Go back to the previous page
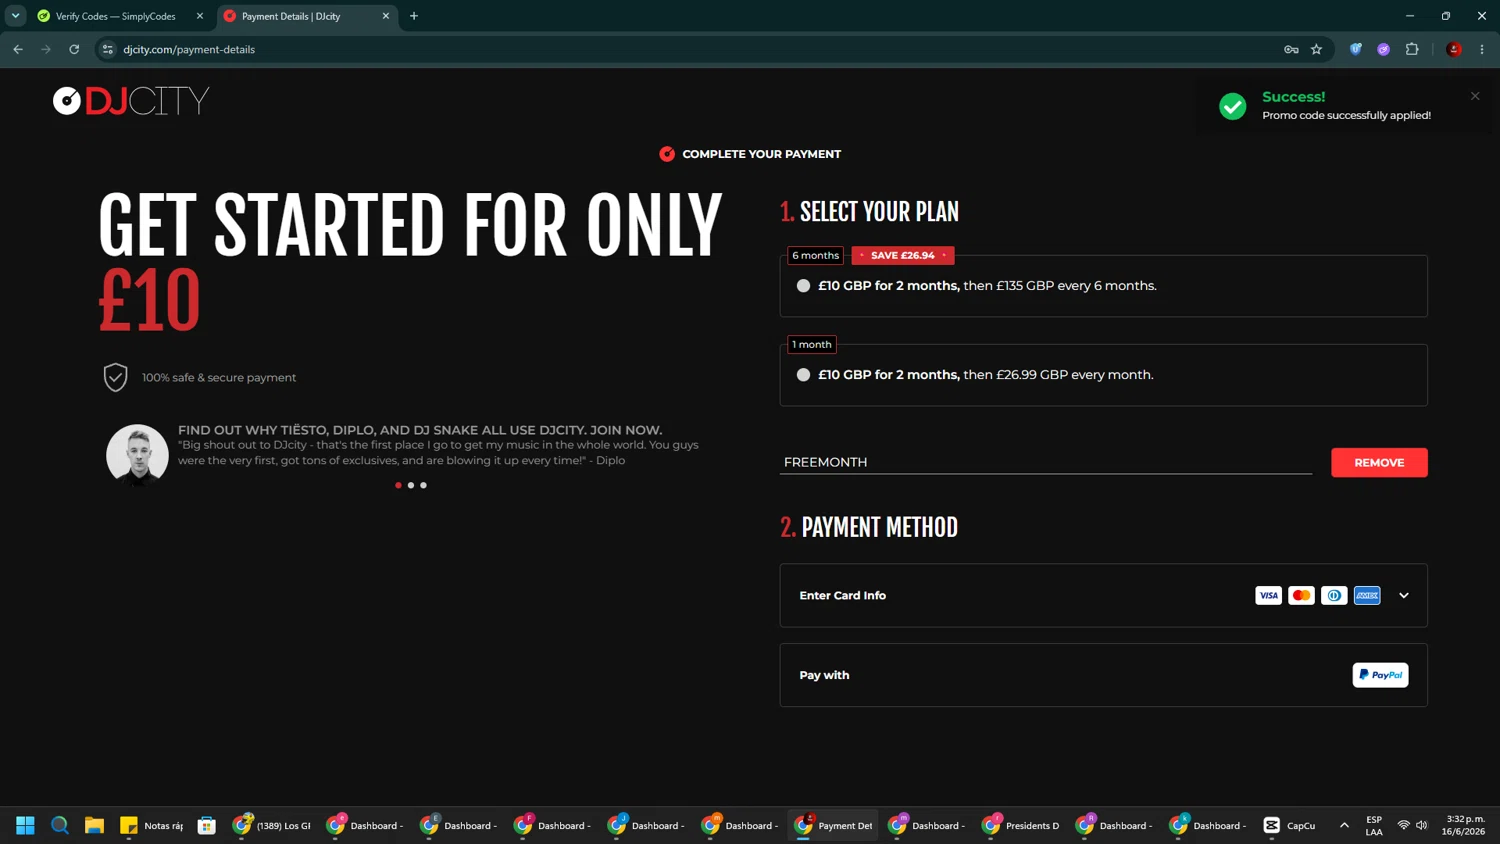 tap(18, 49)
